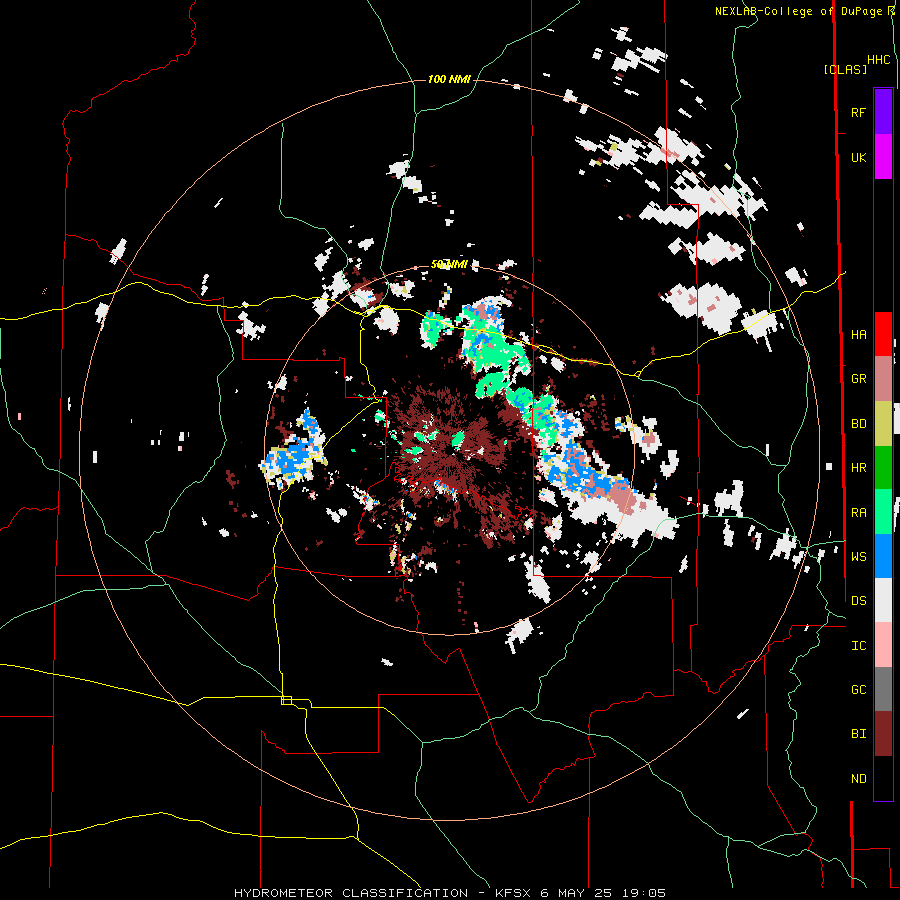Click the ND legend label
900x900 pixels.
(858, 779)
